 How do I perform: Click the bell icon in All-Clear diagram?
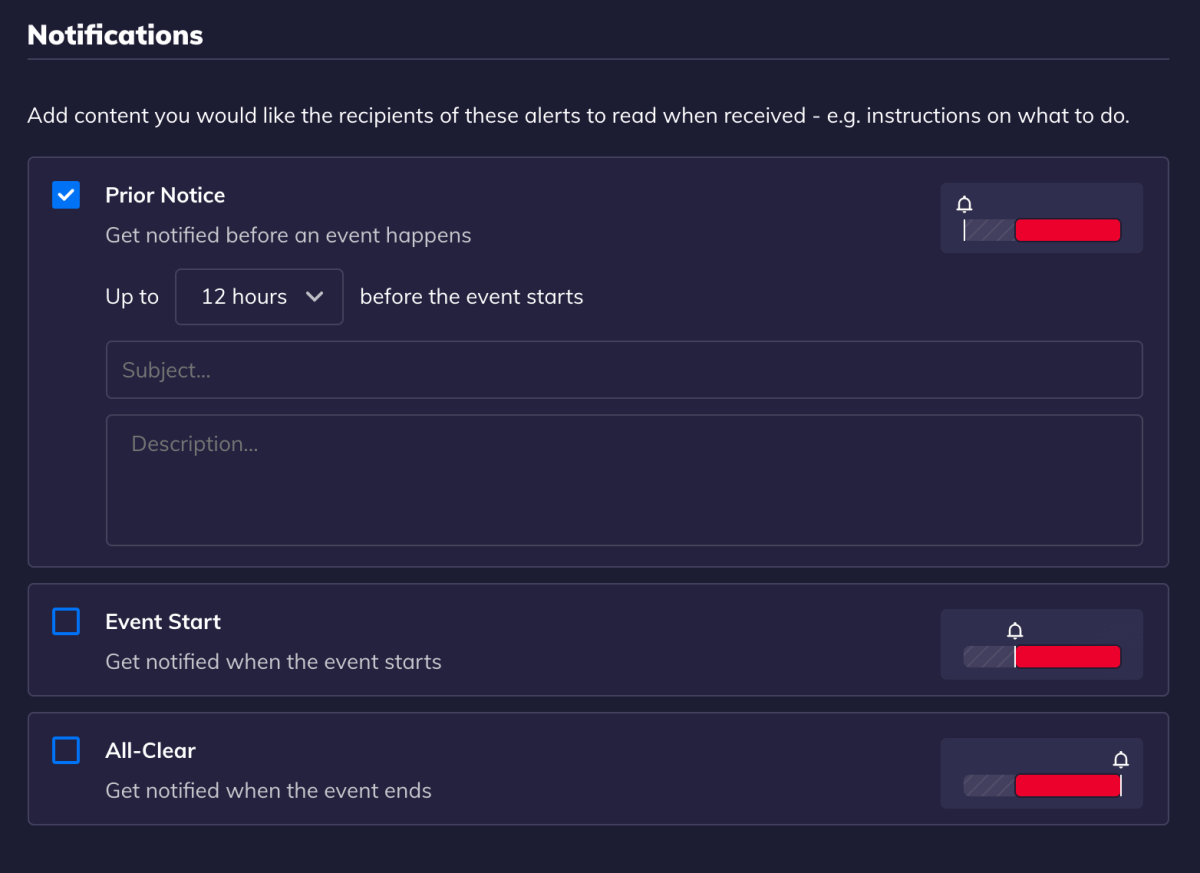coord(1121,759)
